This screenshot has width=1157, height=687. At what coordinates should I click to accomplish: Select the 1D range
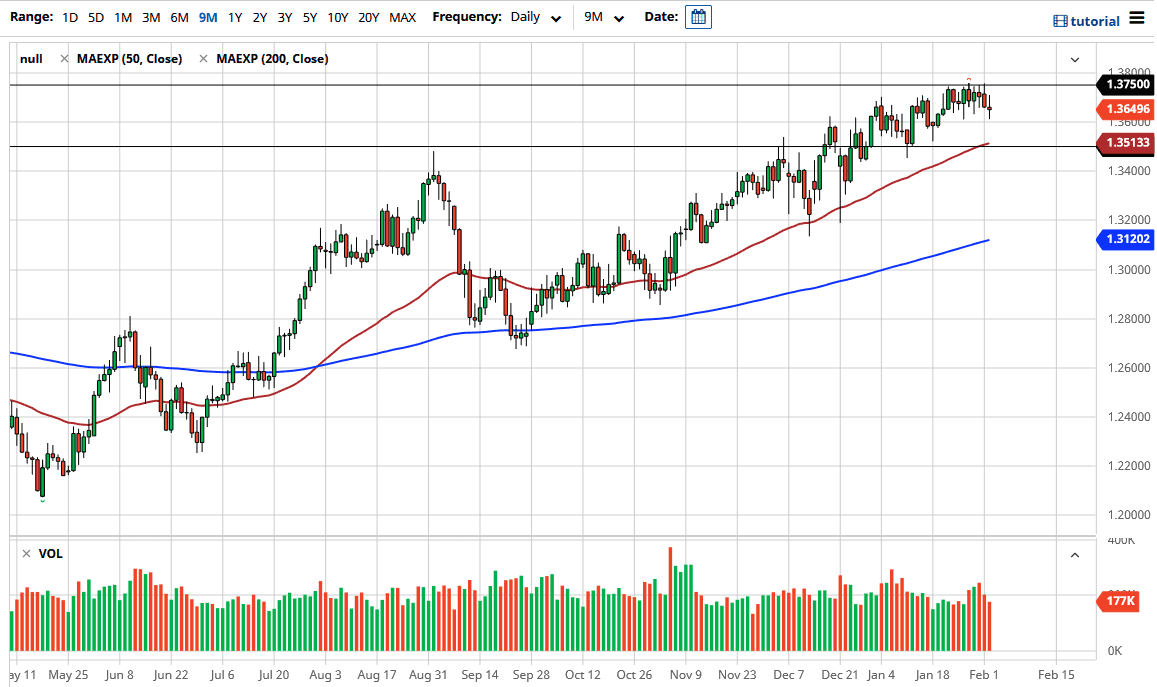coord(70,17)
